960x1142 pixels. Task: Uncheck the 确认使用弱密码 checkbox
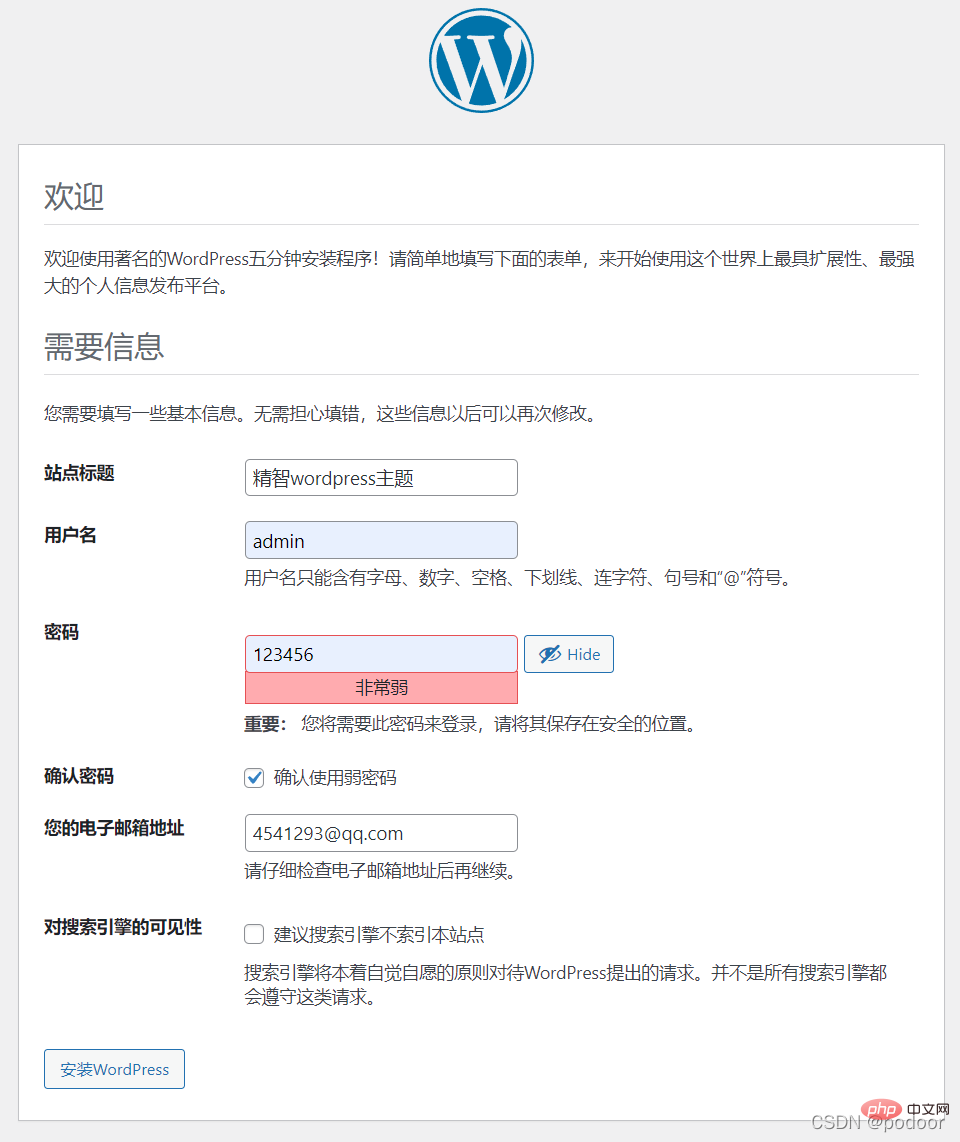[x=254, y=777]
